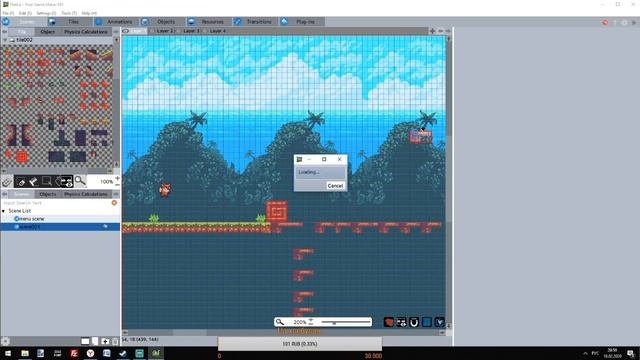Click the canvas horizontal scrollbar
The height and width of the screenshot is (360, 640).
[x=284, y=333]
